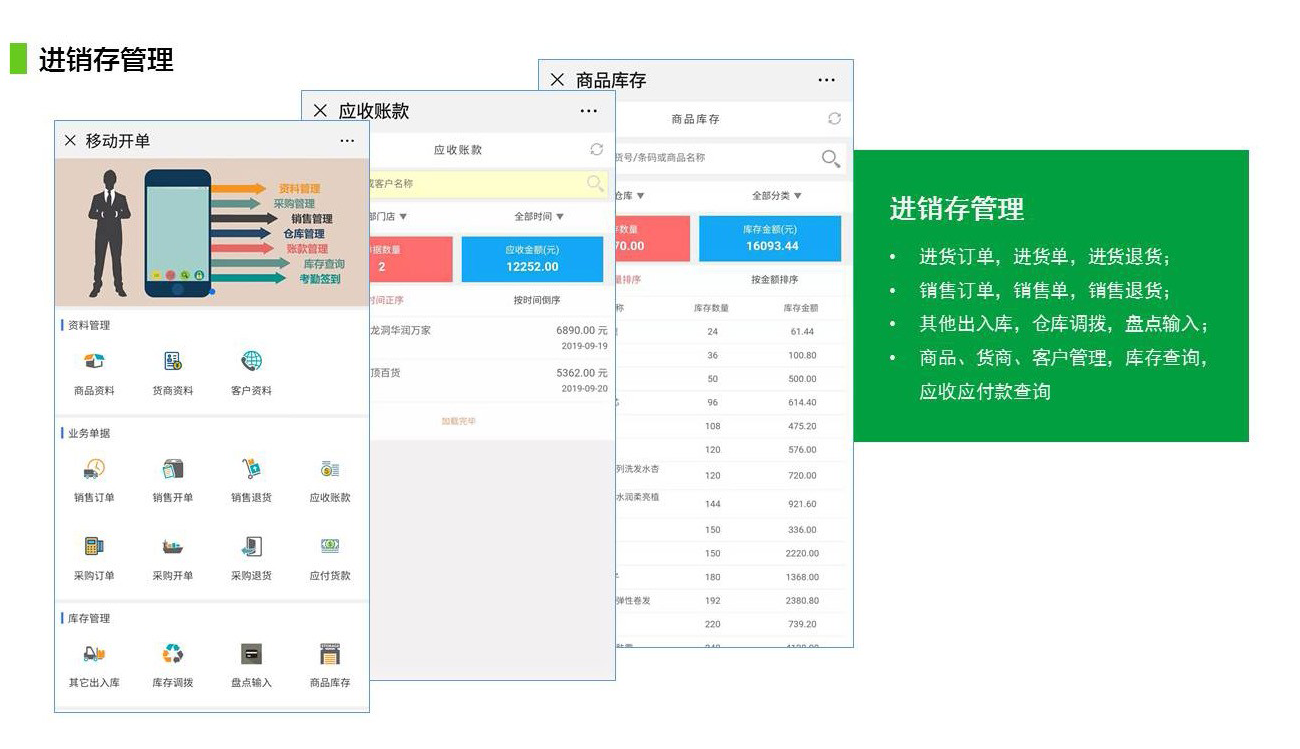Screen dimensions: 1300x749
Task: Open 销售开单 icon
Action: [x=173, y=468]
